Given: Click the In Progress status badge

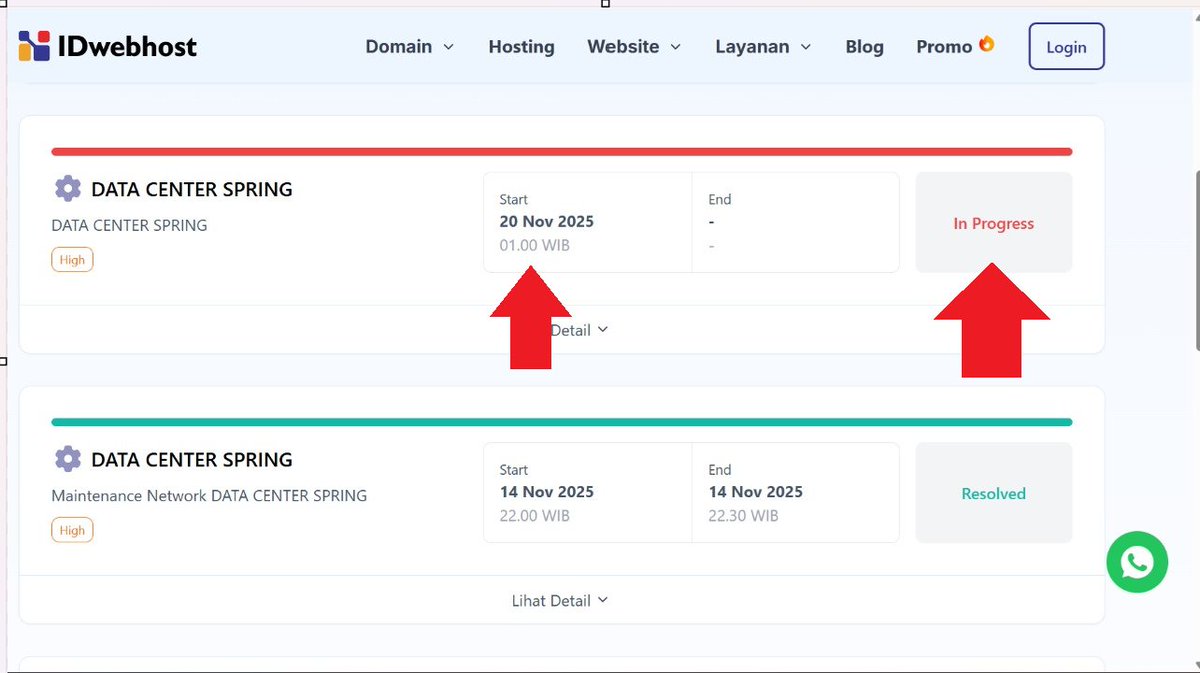Looking at the screenshot, I should (x=994, y=222).
